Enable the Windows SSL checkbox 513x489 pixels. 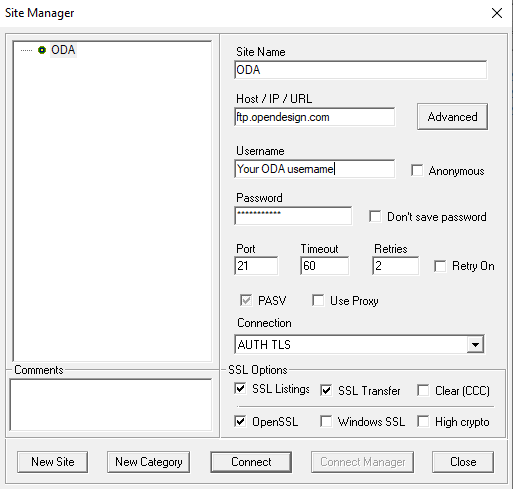click(x=326, y=421)
